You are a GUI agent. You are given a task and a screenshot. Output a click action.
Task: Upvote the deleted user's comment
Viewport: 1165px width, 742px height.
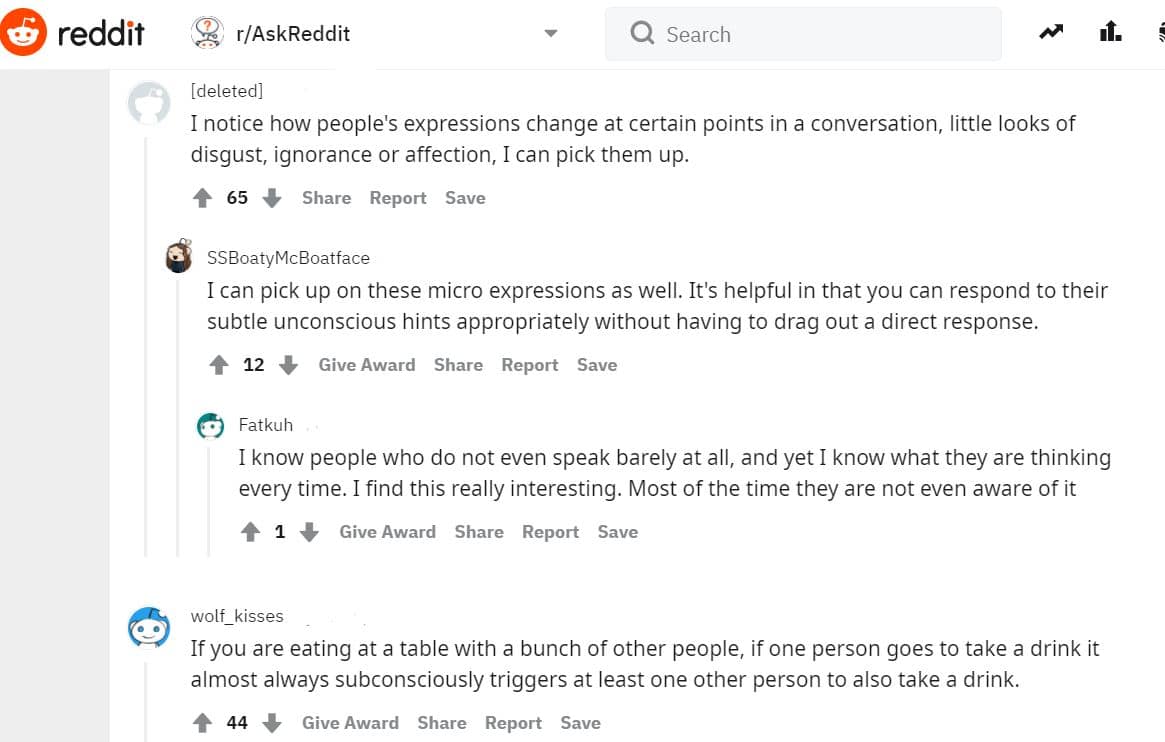[x=201, y=197]
